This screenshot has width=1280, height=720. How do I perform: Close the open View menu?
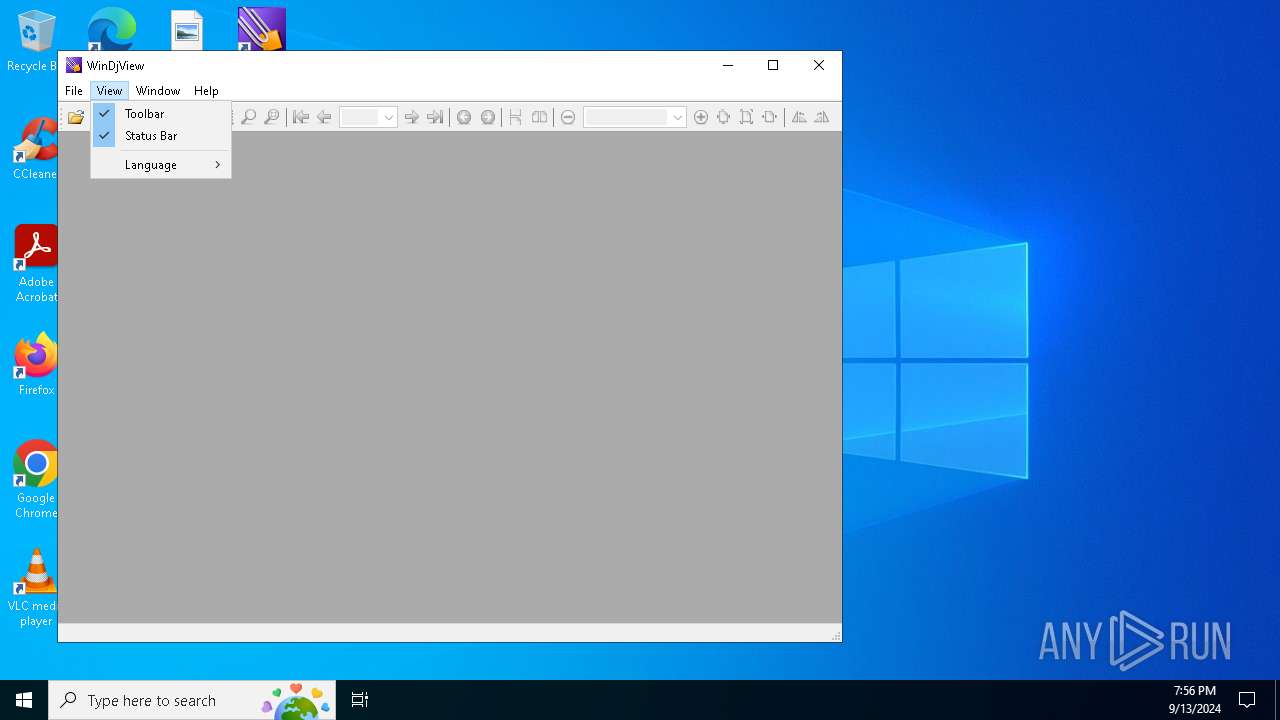click(x=109, y=91)
